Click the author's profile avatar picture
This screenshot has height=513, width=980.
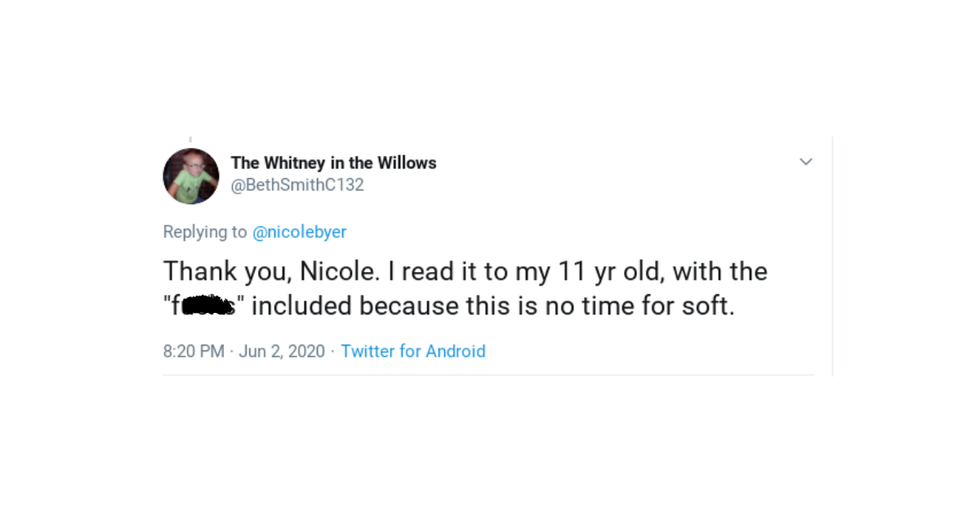(x=190, y=176)
